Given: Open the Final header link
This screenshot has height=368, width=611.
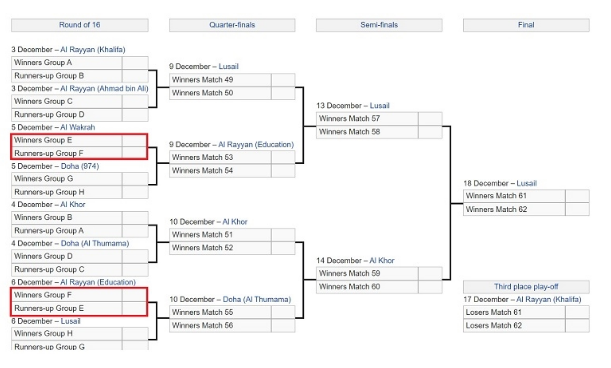Looking at the screenshot, I should coord(526,25).
